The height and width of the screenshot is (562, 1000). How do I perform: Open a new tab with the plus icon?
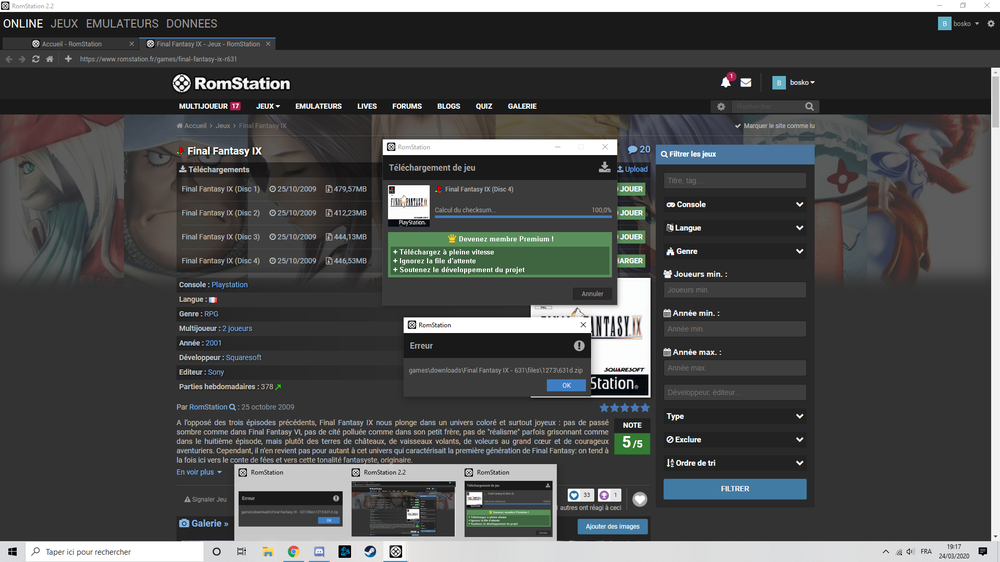68,59
